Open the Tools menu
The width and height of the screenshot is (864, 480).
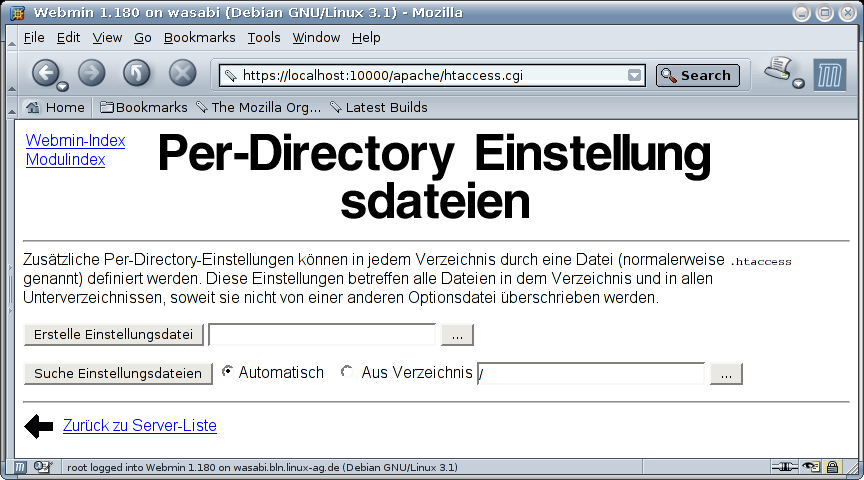[x=264, y=37]
